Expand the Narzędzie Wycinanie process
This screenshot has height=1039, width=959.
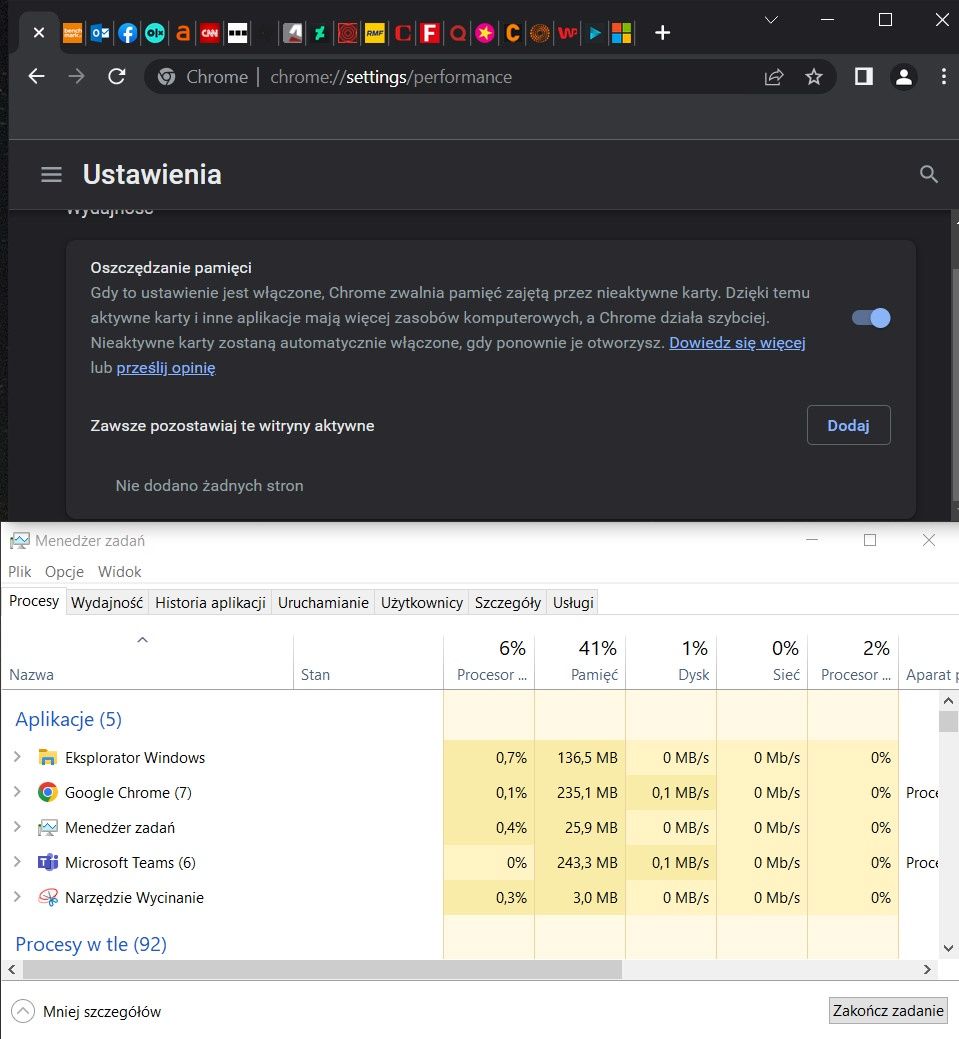tap(17, 897)
